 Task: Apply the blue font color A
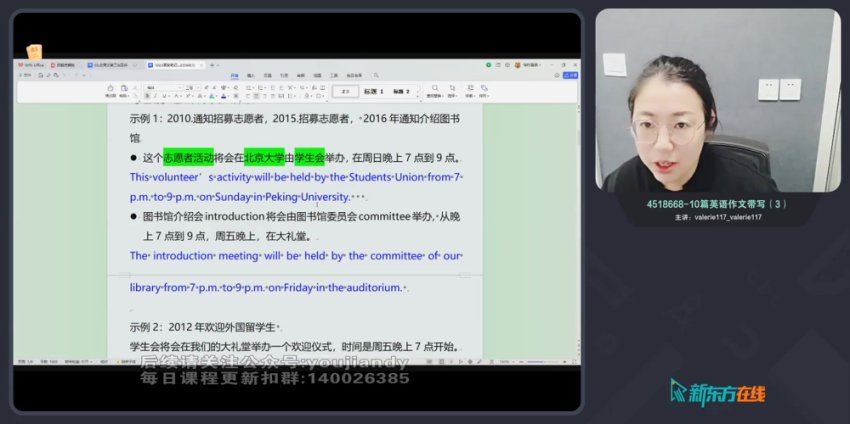(x=223, y=95)
